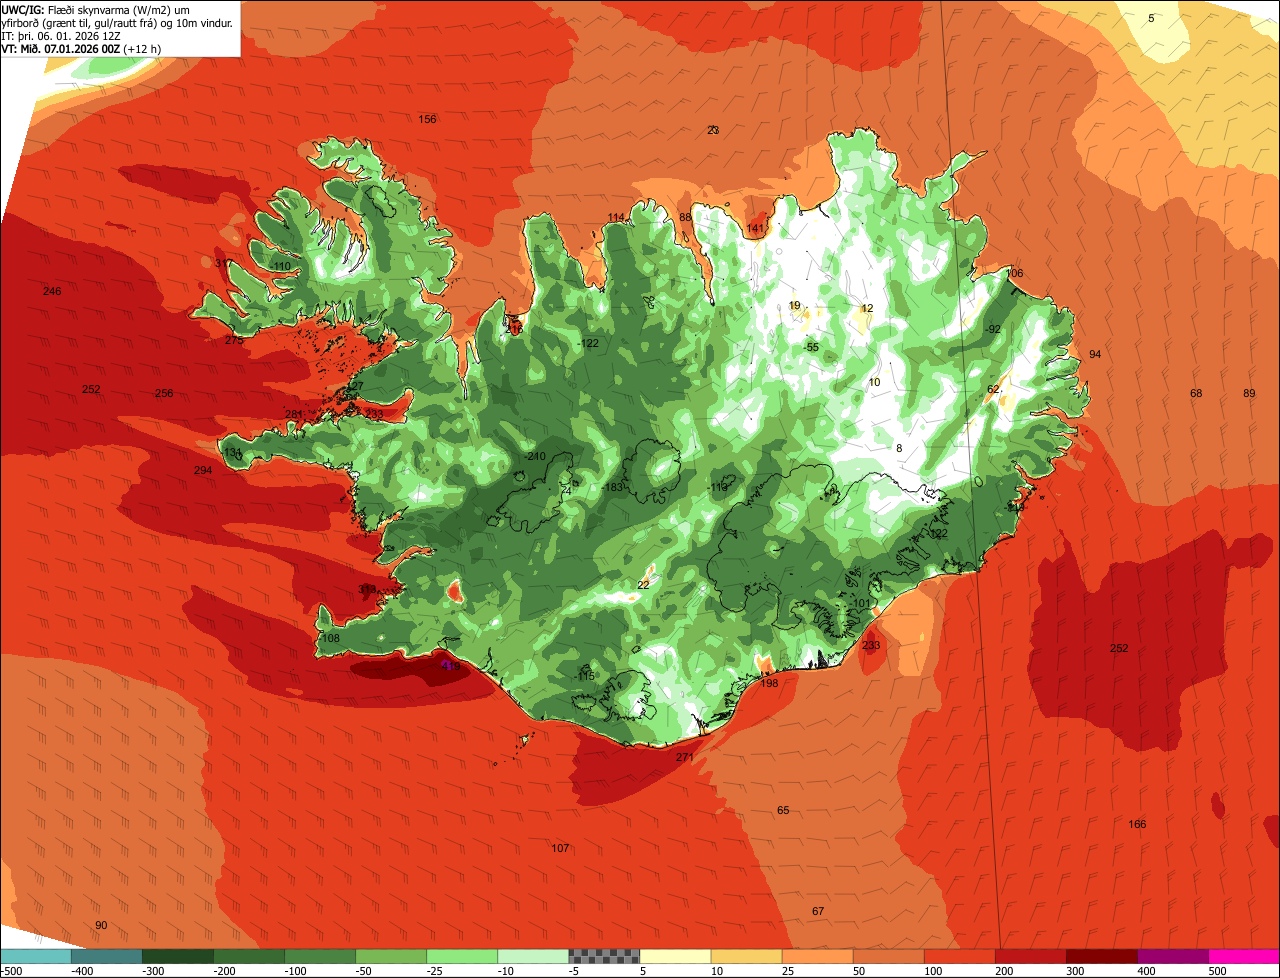Image resolution: width=1280 pixels, height=978 pixels.
Task: Click the title line starting 'UWC/IG: Flæði skynvarma'
Action: (96, 9)
